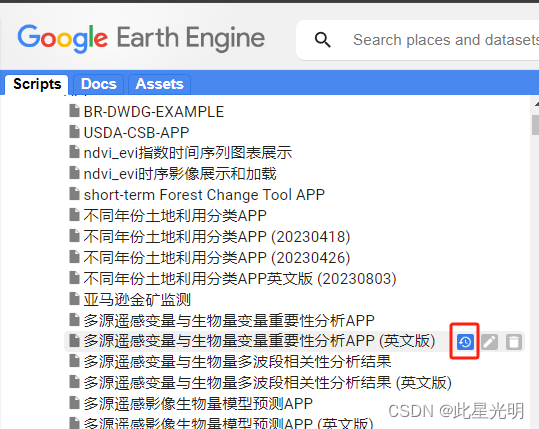Viewport: 539px width, 429px height.
Task: Open revision history for 多源遥感变量与生物量变量重要性分析APP (英文版)
Action: tap(465, 342)
